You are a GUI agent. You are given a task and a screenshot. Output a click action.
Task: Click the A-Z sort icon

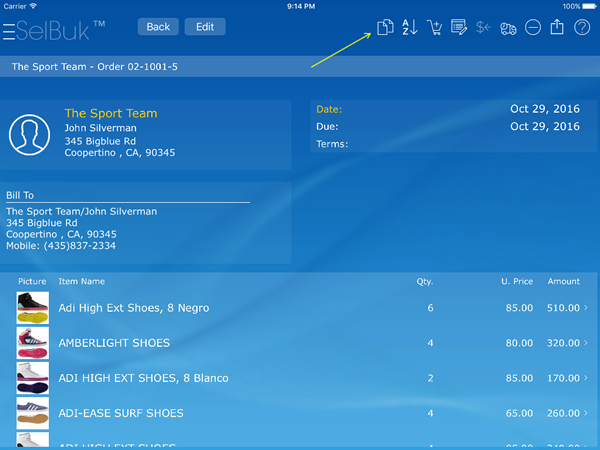click(x=410, y=27)
